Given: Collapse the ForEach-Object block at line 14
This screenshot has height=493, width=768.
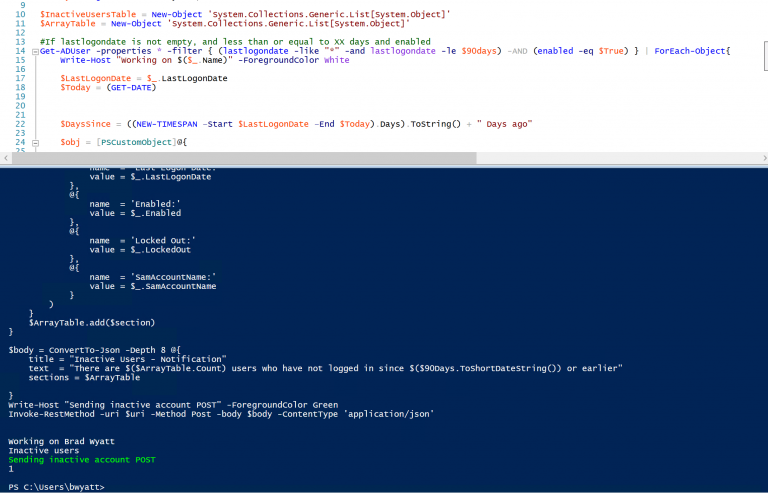Looking at the screenshot, I should (x=35, y=51).
